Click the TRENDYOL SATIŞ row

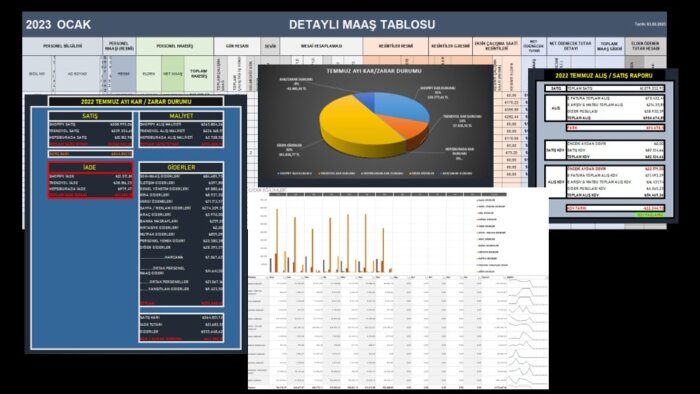(x=90, y=131)
